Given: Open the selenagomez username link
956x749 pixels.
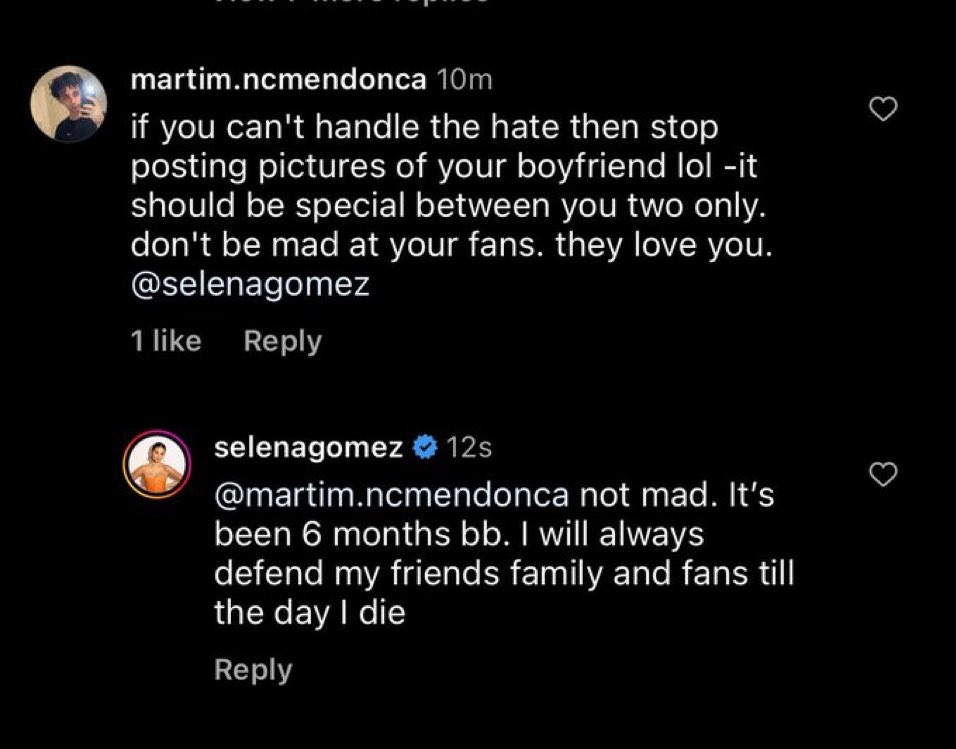Looking at the screenshot, I should [x=309, y=449].
